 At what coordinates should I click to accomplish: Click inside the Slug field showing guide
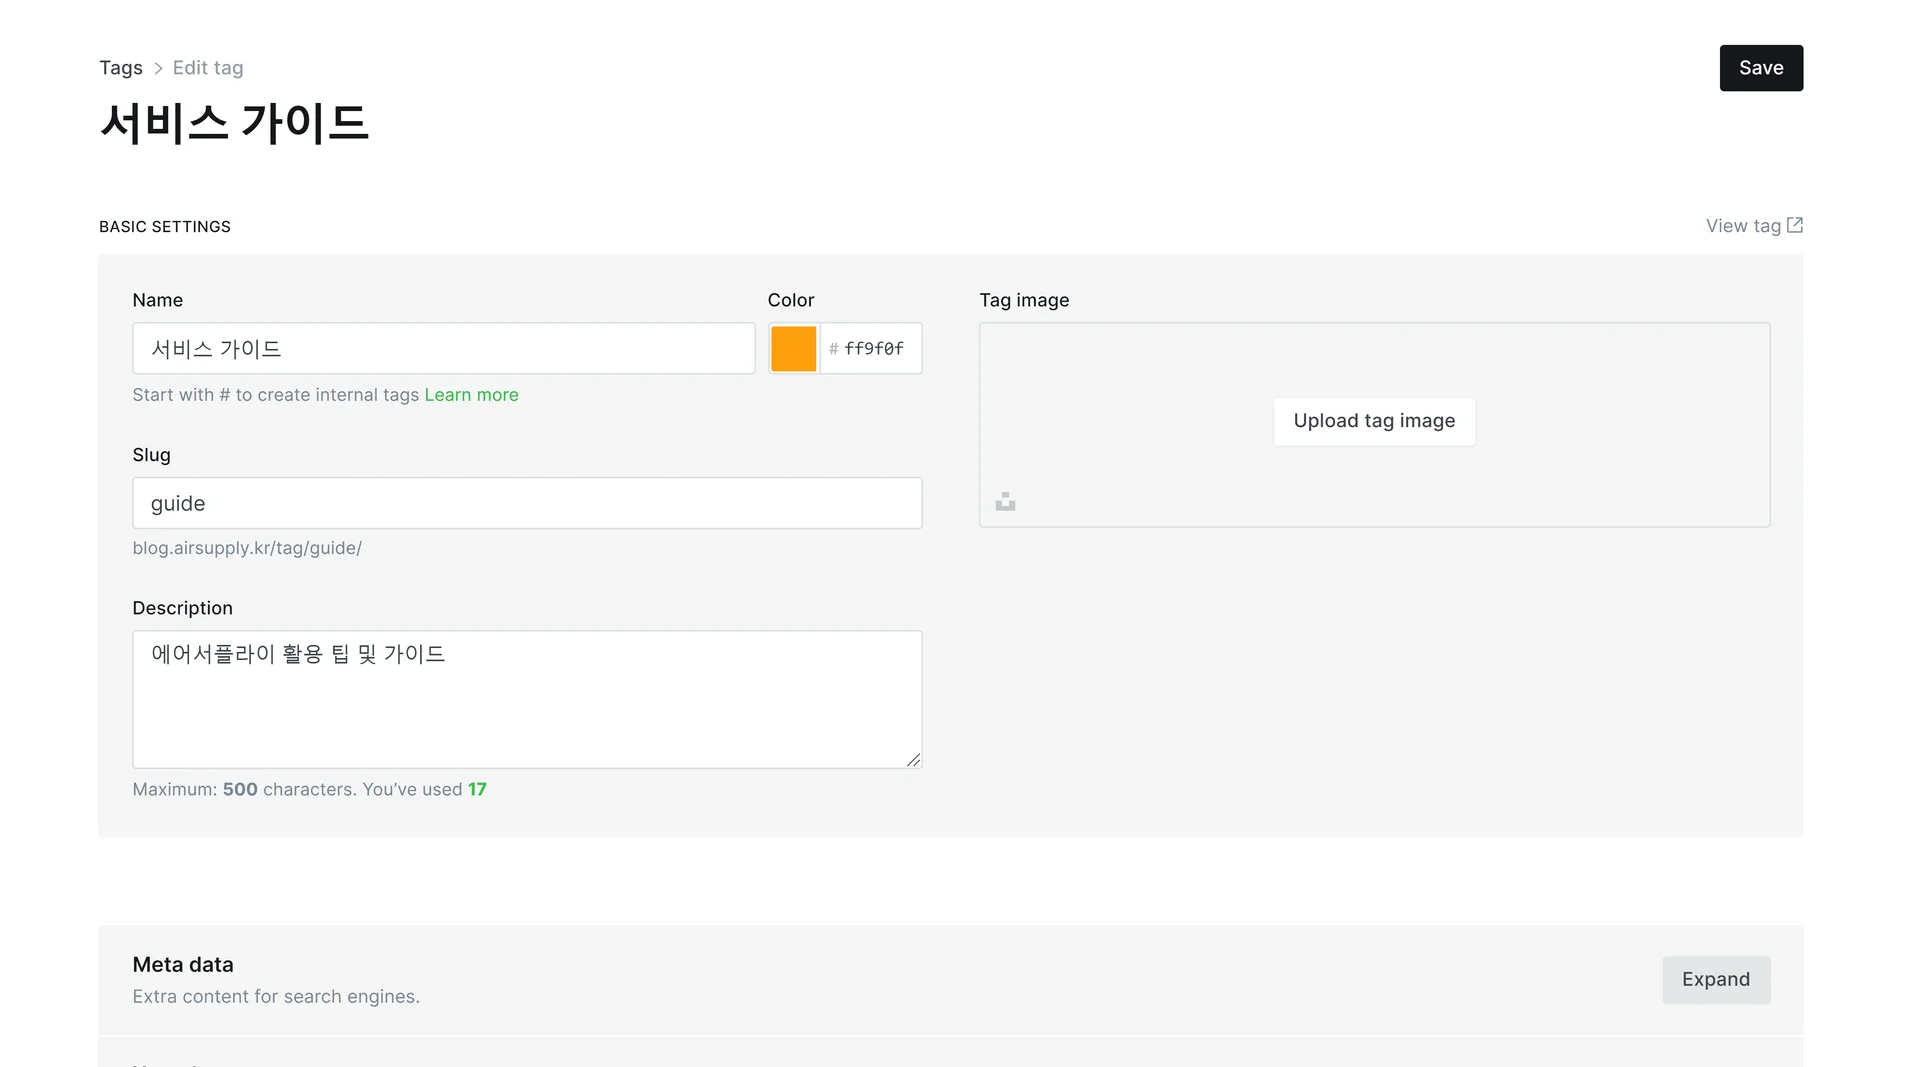coord(527,503)
